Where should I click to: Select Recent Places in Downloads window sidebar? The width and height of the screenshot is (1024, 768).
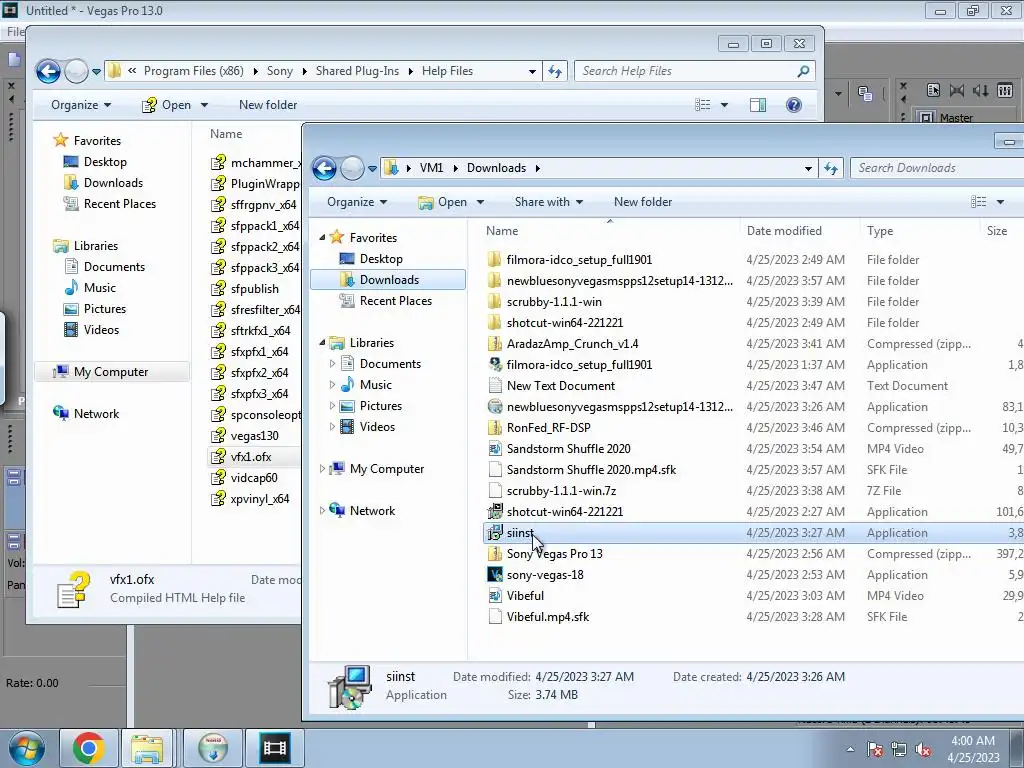(x=395, y=301)
